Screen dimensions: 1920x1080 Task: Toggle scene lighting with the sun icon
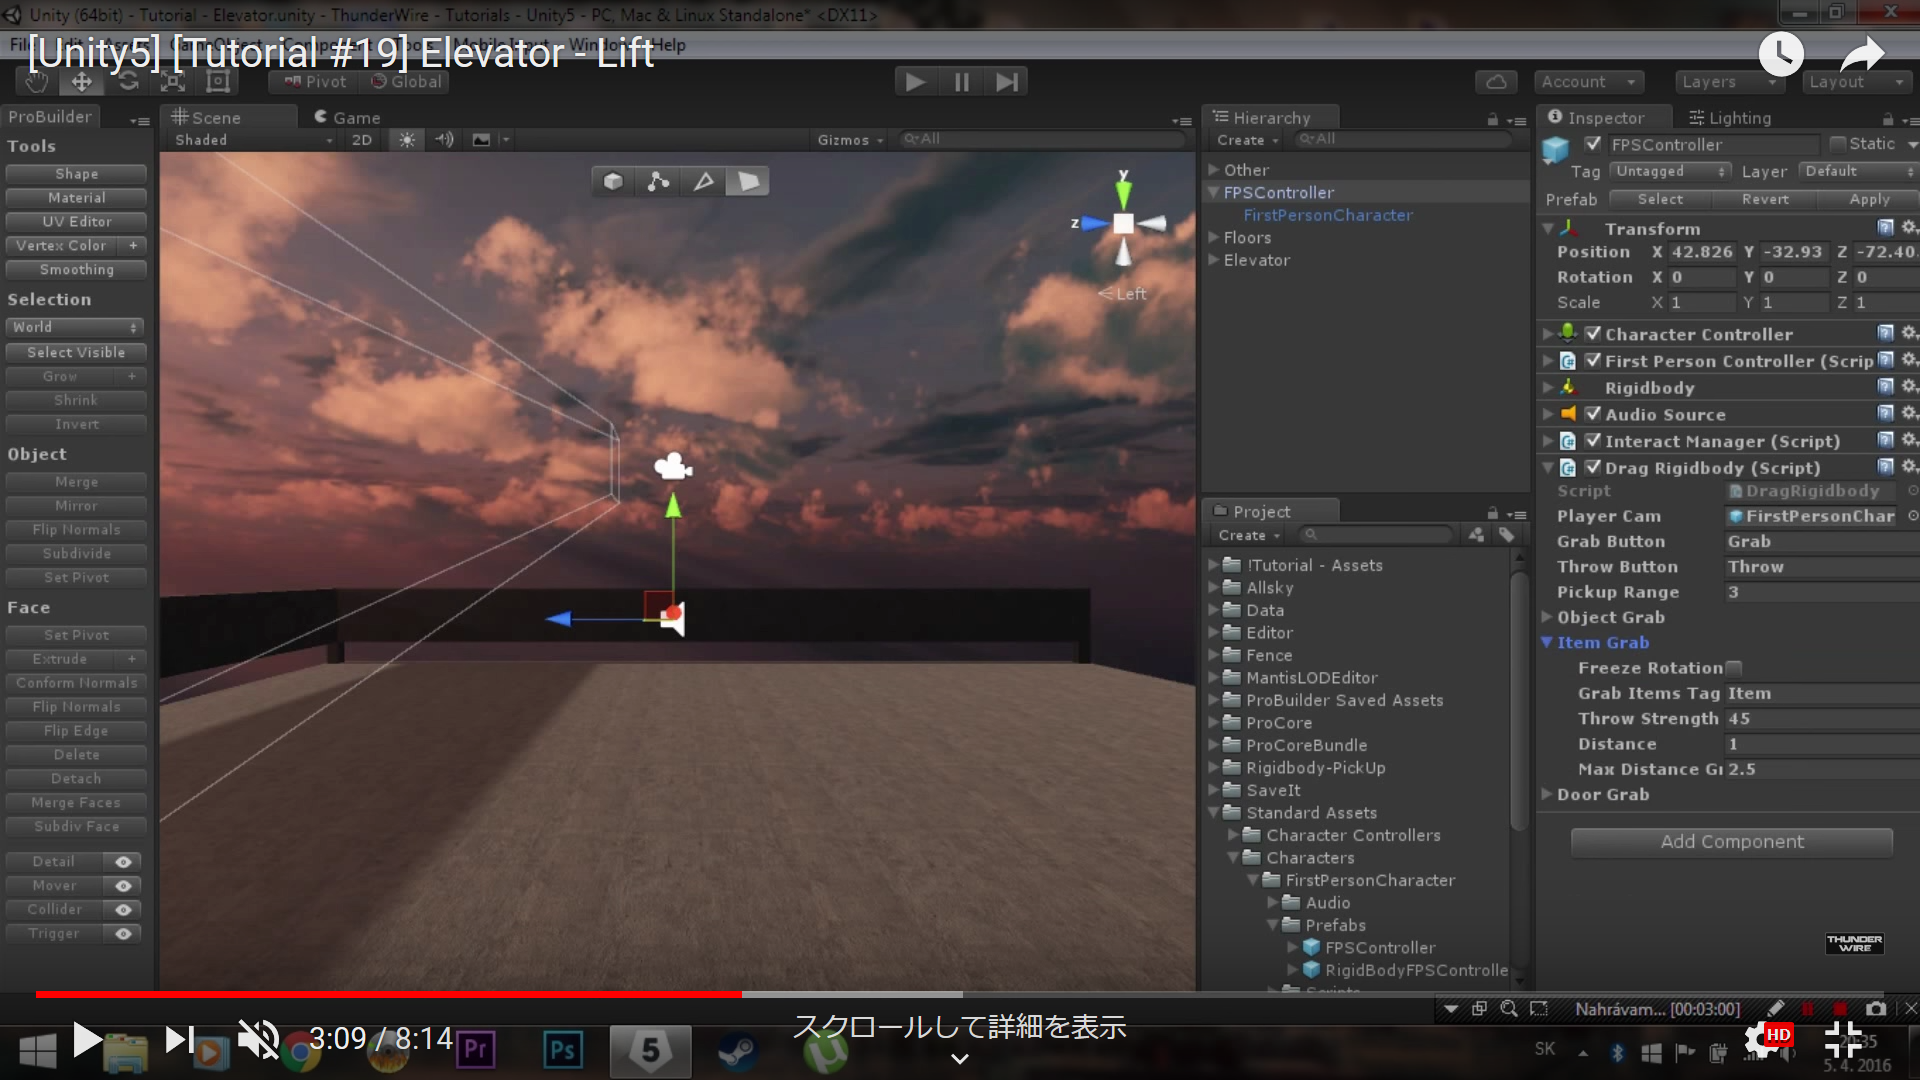tap(406, 140)
